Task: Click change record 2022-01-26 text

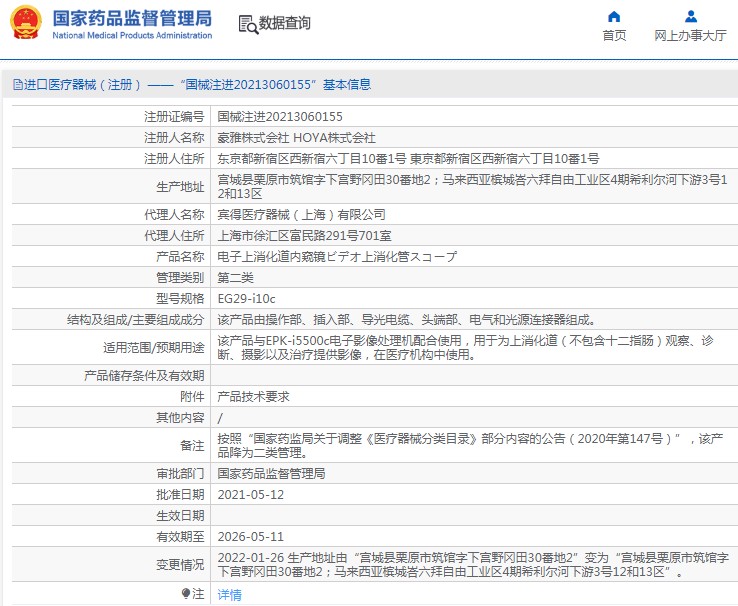Action: tap(473, 565)
